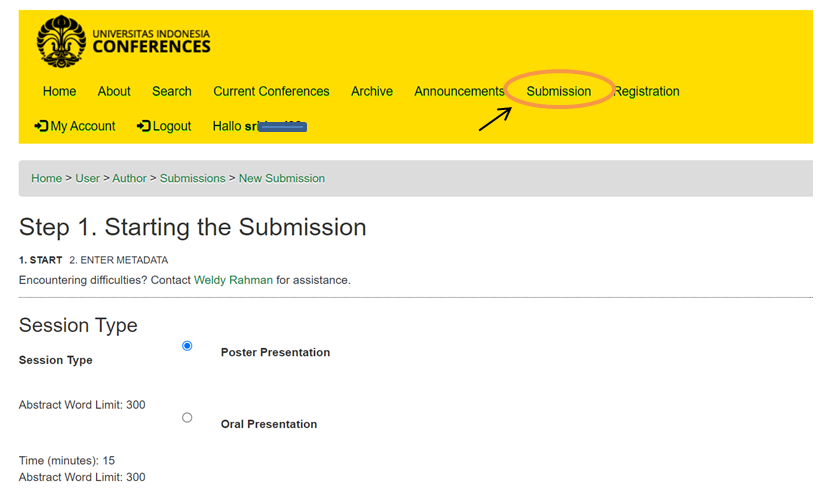Click the Logout arrow icon
The width and height of the screenshot is (828, 495).
tap(144, 126)
